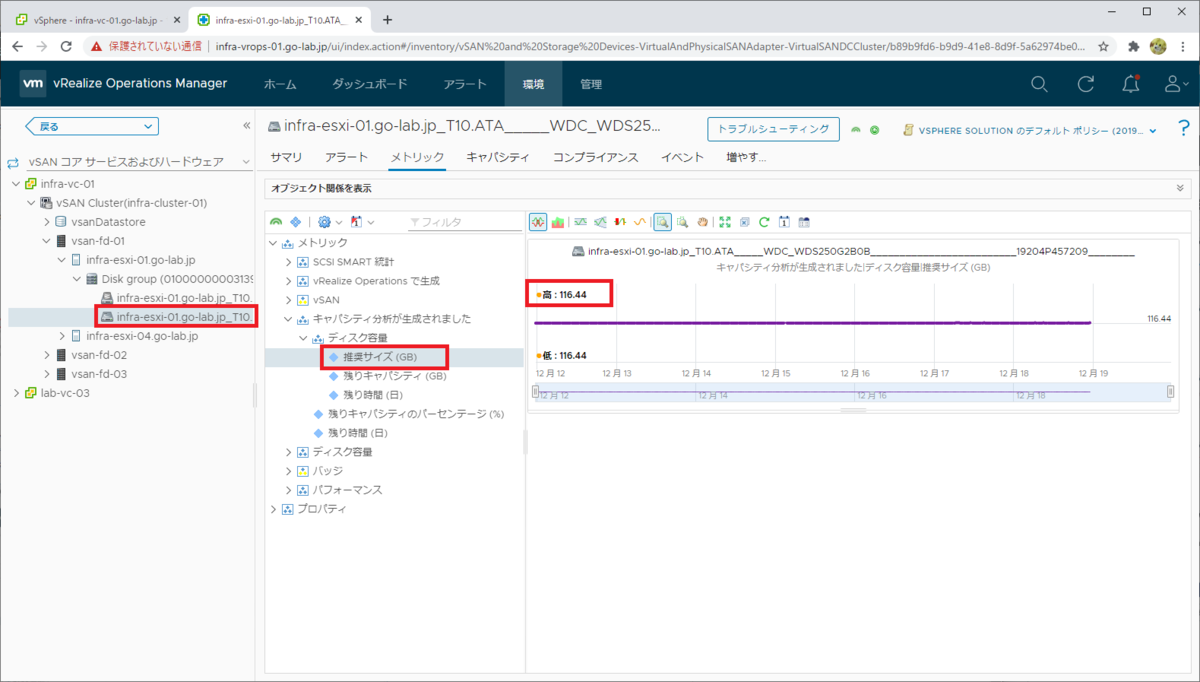Refresh charts with green arrow icon
Viewport: 1200px width, 682px height.
[x=764, y=221]
